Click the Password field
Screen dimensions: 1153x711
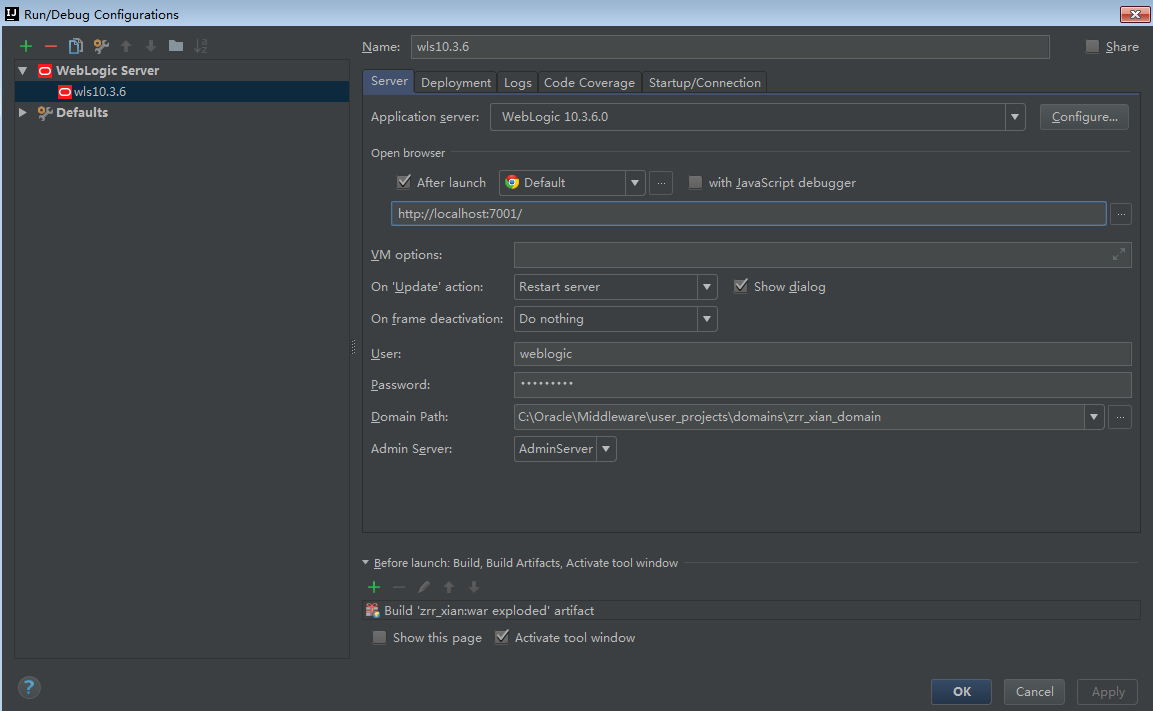pos(822,385)
